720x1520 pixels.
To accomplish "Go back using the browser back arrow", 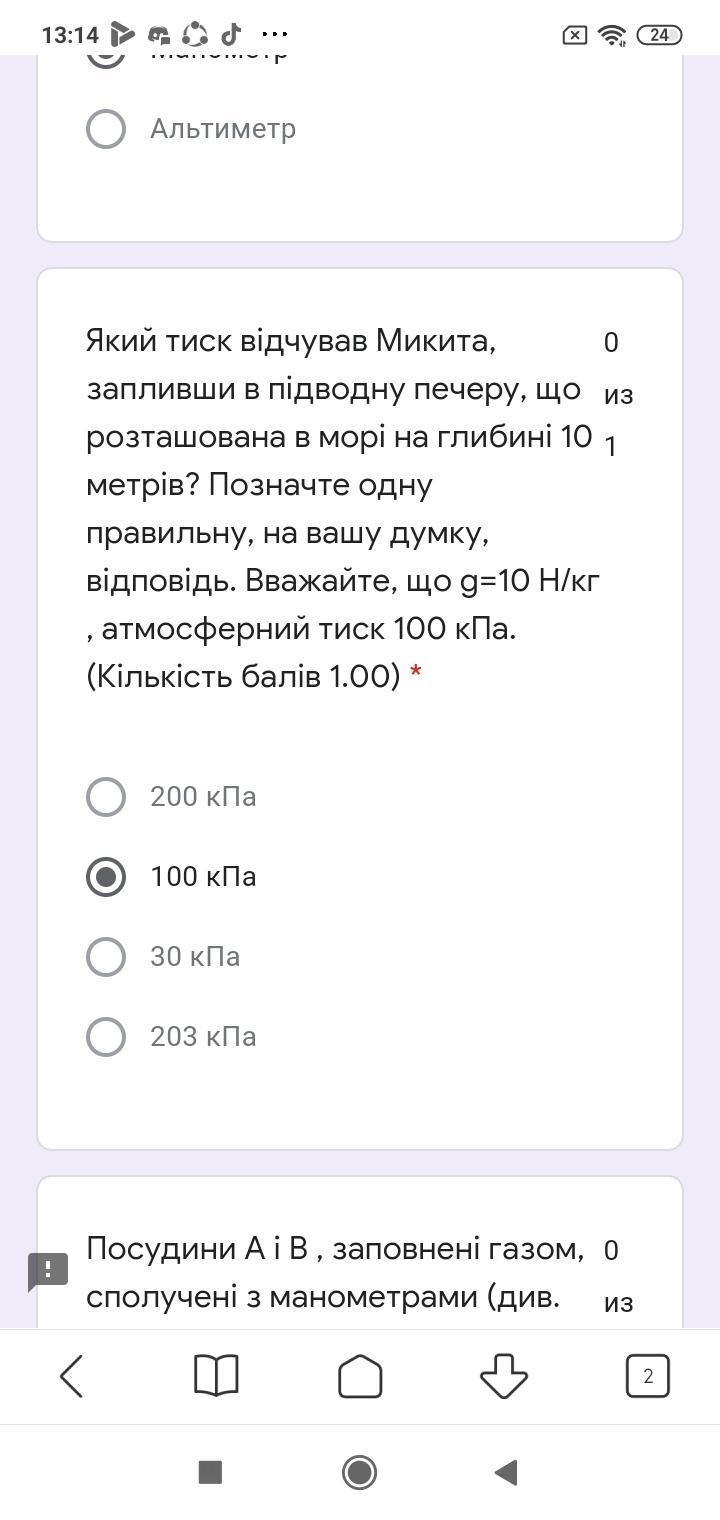I will (72, 1376).
